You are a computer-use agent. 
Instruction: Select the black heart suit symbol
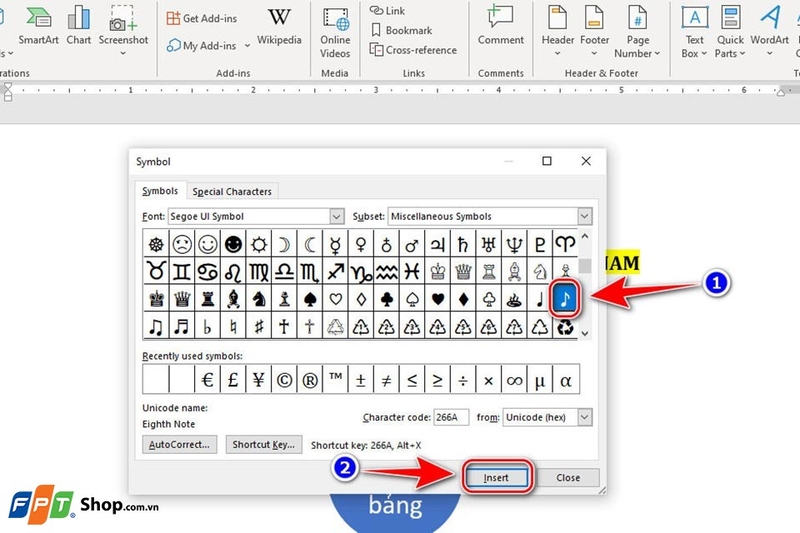pos(437,299)
